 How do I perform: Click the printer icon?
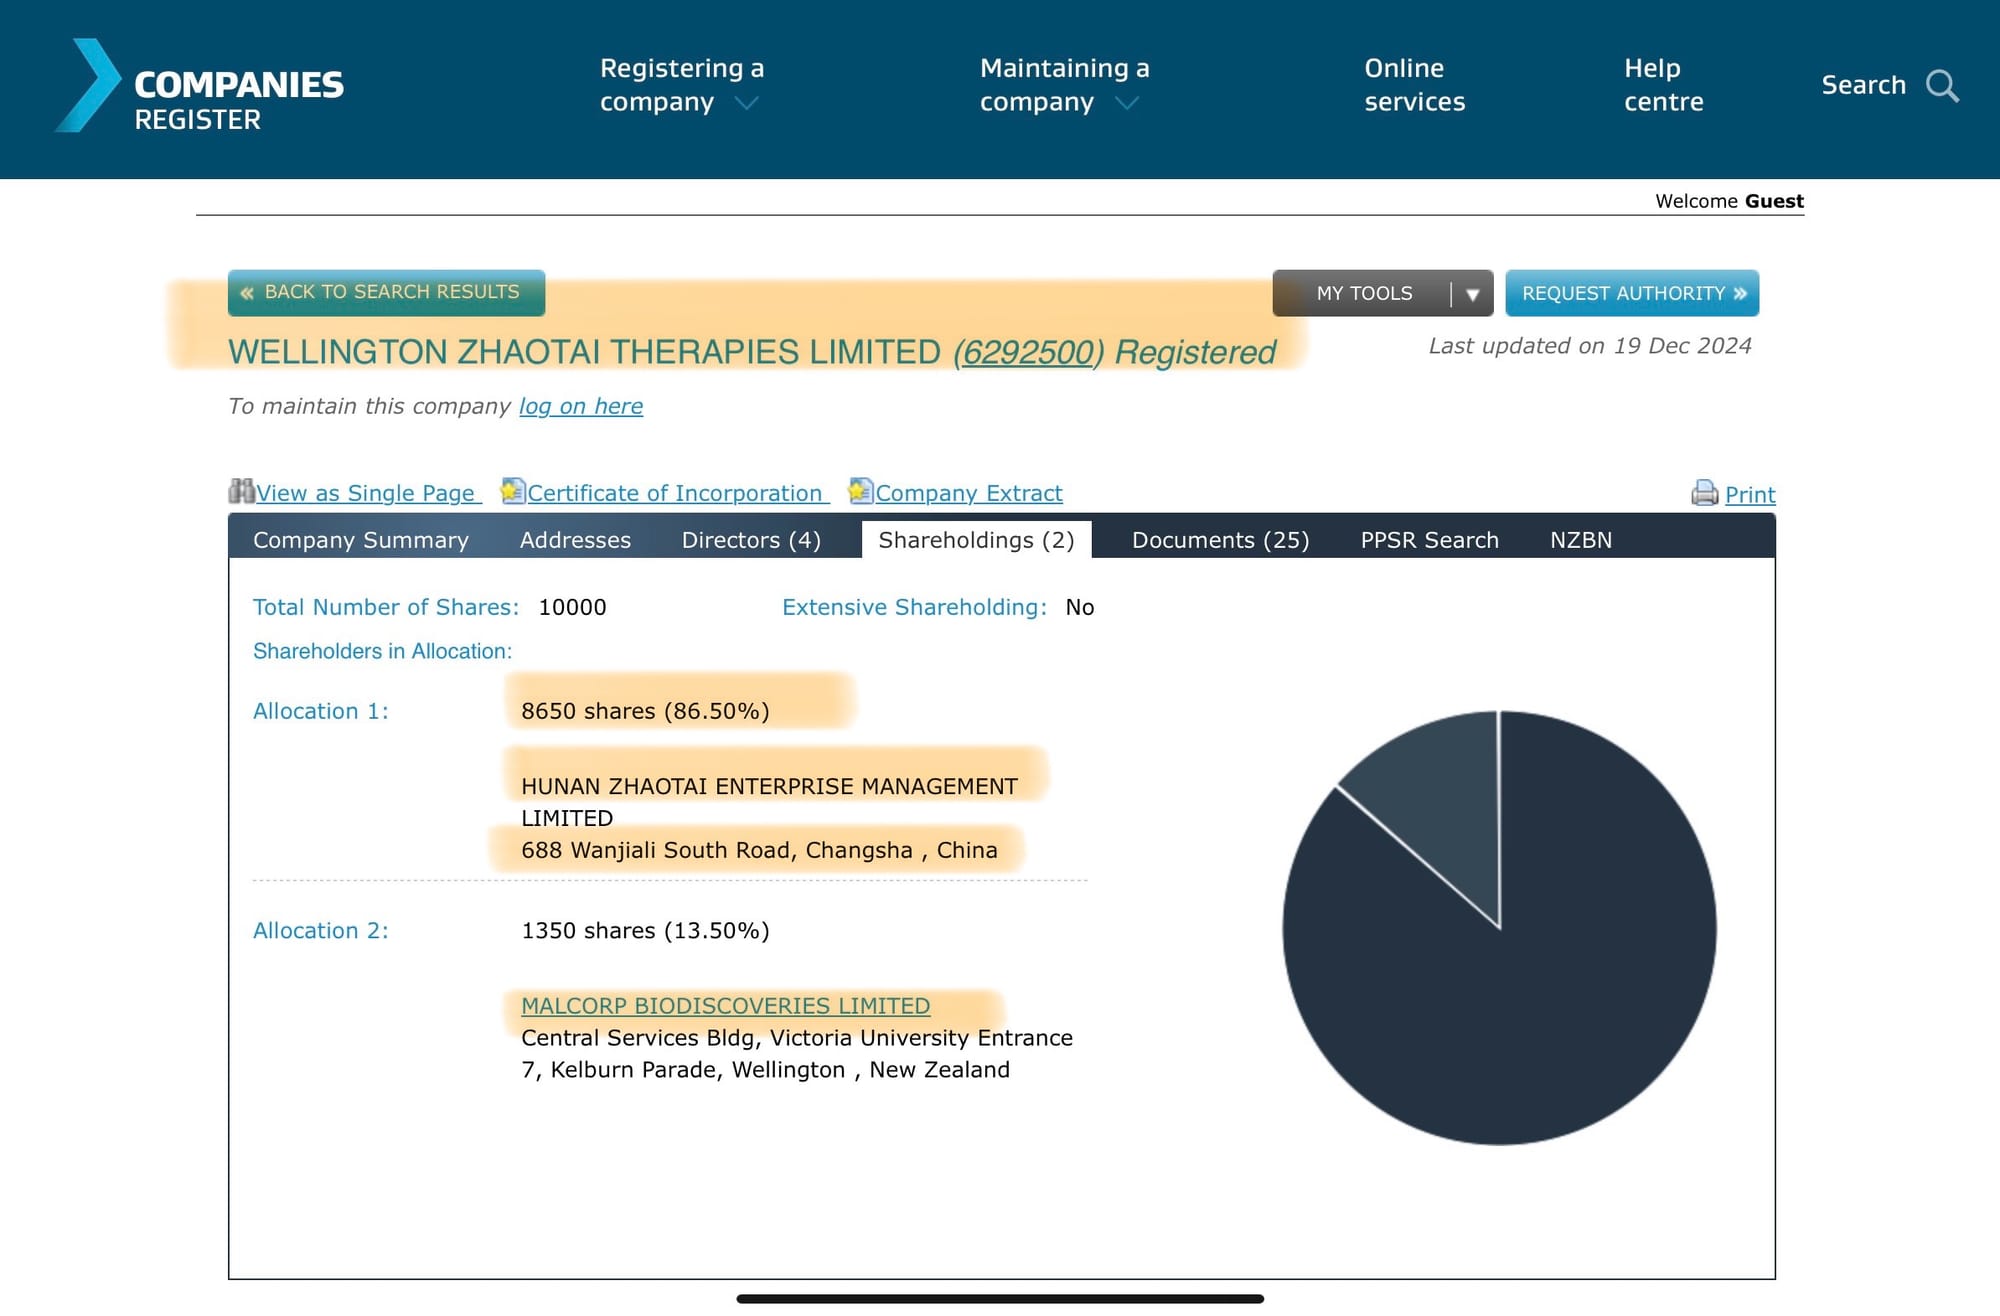[x=1704, y=493]
